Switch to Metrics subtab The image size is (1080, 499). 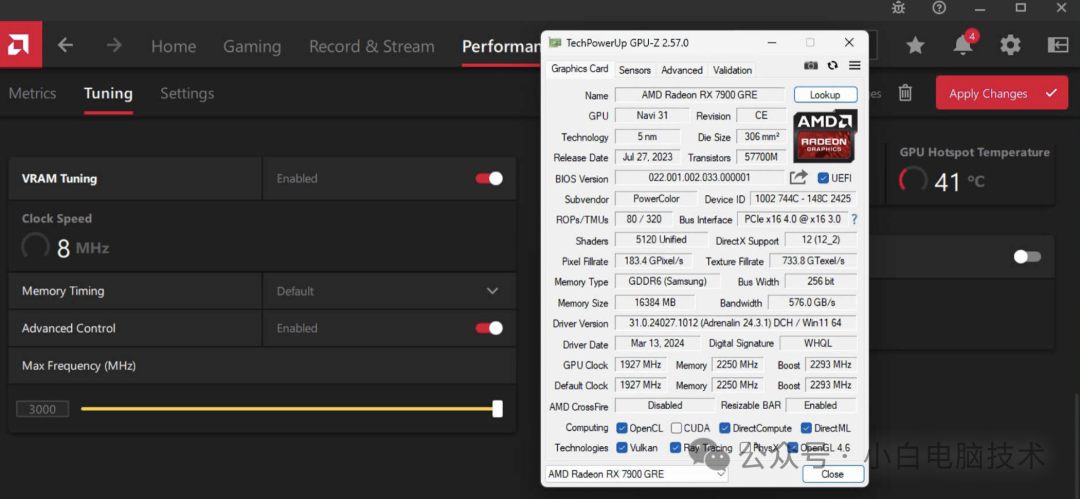tap(32, 93)
